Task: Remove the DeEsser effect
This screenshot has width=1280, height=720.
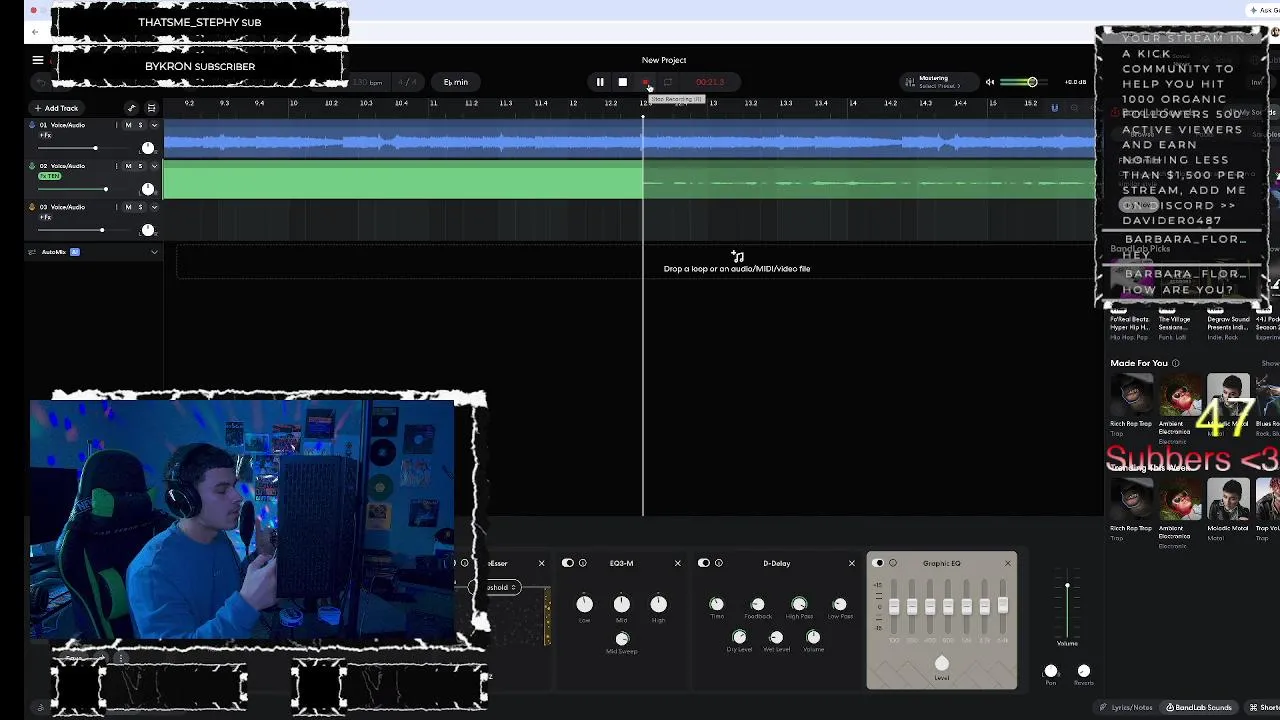Action: pyautogui.click(x=541, y=563)
